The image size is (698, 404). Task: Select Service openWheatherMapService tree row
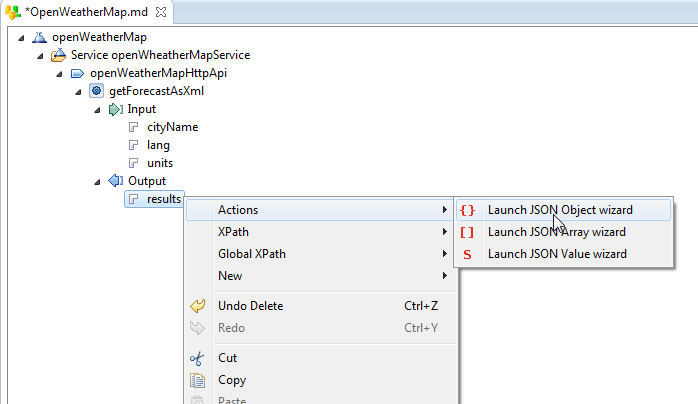pos(160,55)
